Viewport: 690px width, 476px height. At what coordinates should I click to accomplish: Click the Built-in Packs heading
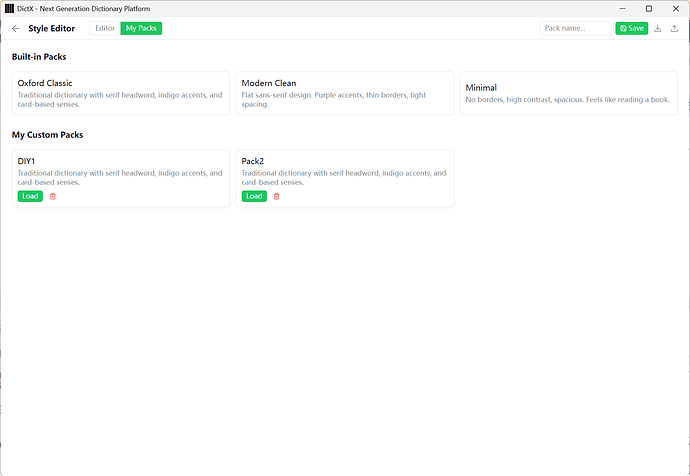39,57
